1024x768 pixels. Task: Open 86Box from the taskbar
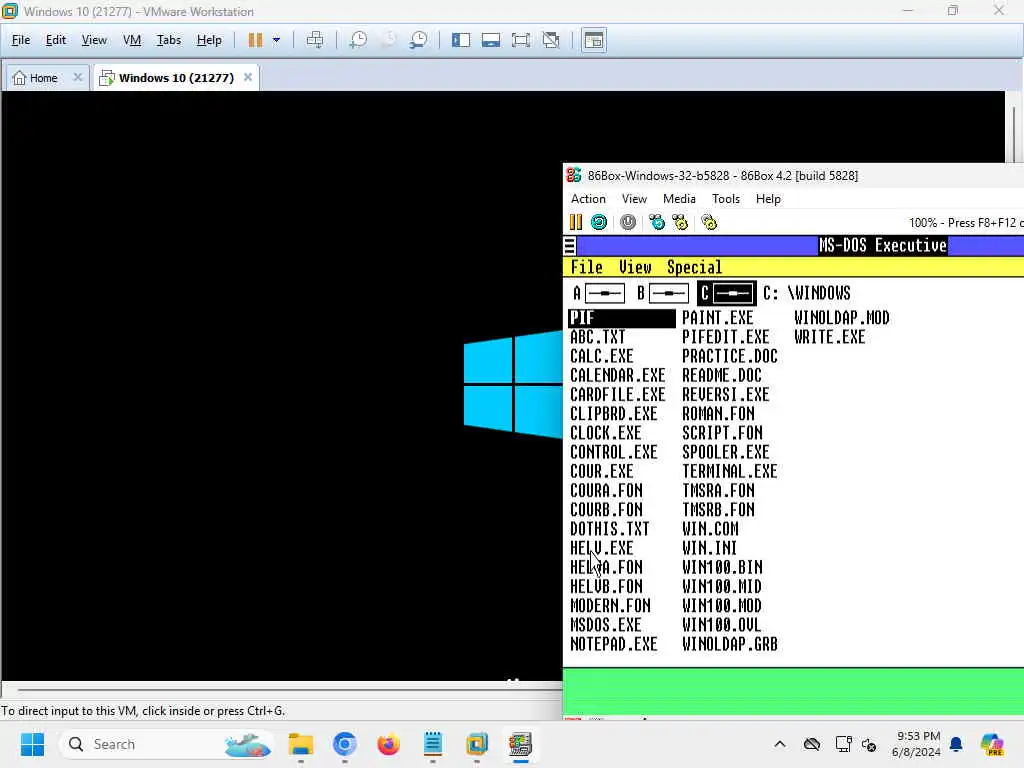tap(520, 744)
